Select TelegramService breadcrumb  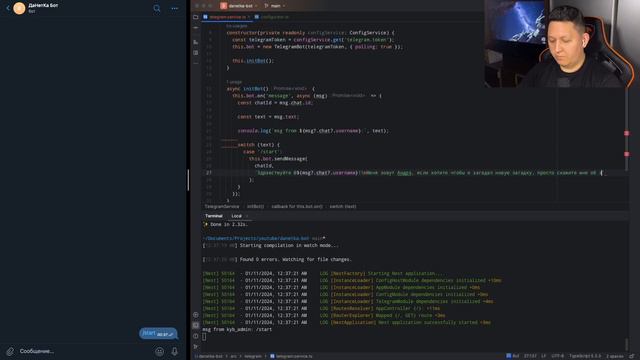pyautogui.click(x=222, y=207)
